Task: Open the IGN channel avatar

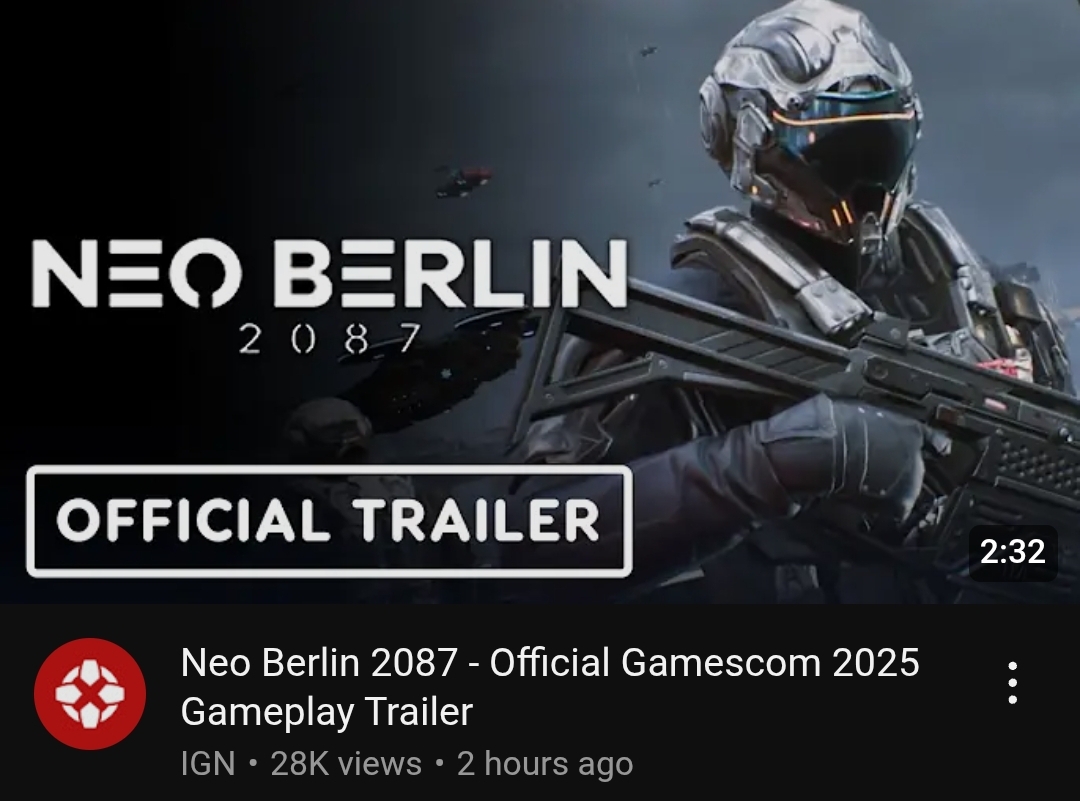Action: click(90, 694)
